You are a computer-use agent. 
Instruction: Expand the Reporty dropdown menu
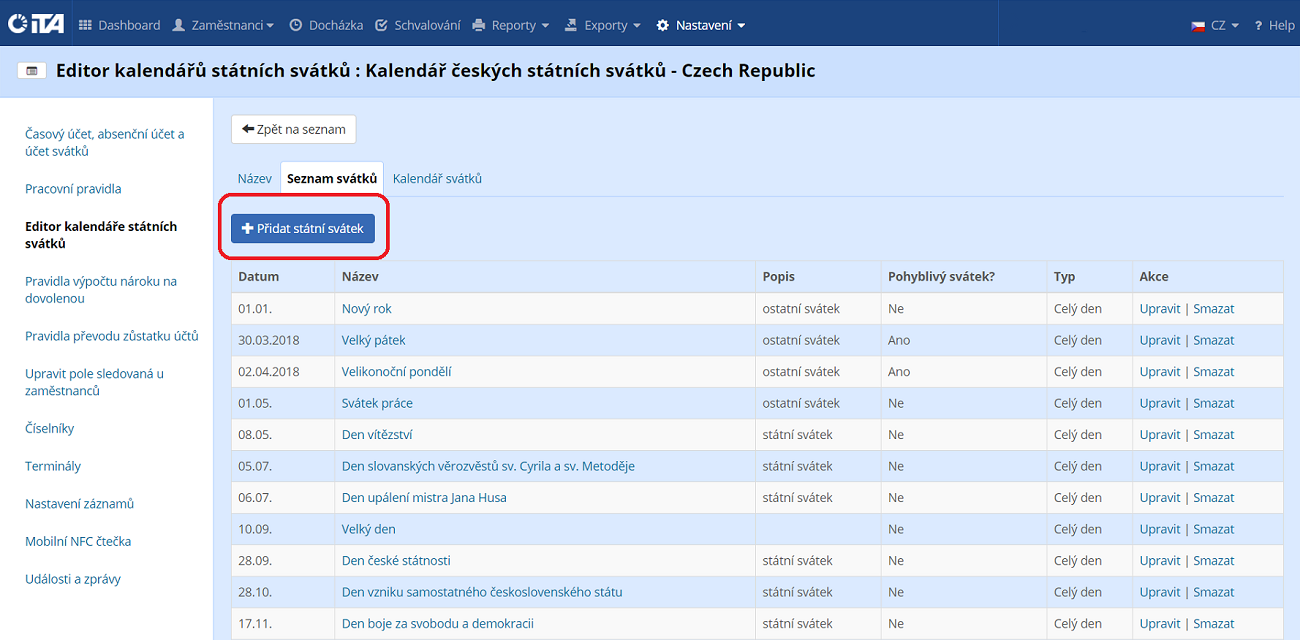pyautogui.click(x=510, y=25)
